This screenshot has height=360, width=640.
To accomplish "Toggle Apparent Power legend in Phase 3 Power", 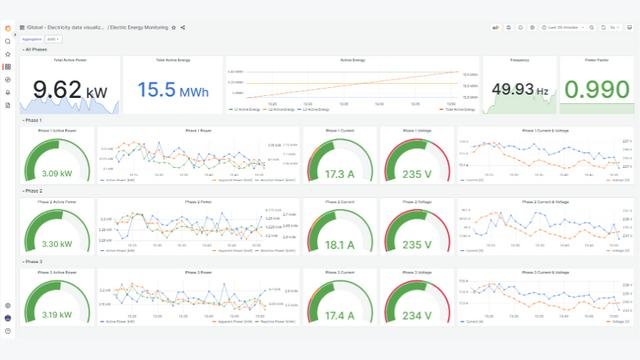I will click(x=232, y=322).
